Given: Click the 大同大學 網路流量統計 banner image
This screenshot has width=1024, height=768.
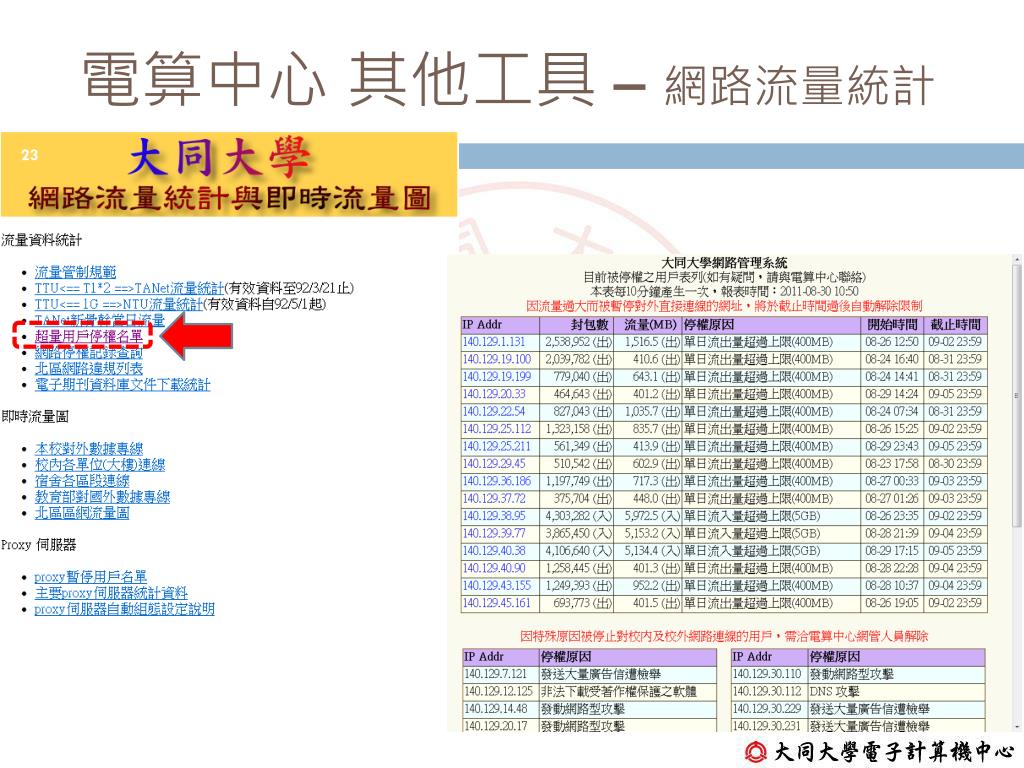Looking at the screenshot, I should [x=229, y=174].
